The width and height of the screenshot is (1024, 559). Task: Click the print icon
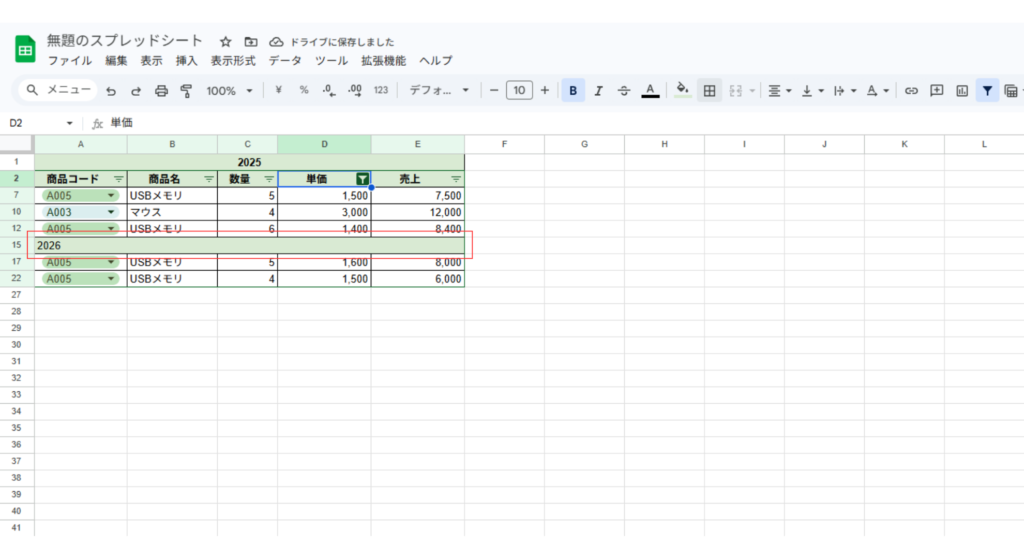coord(161,91)
